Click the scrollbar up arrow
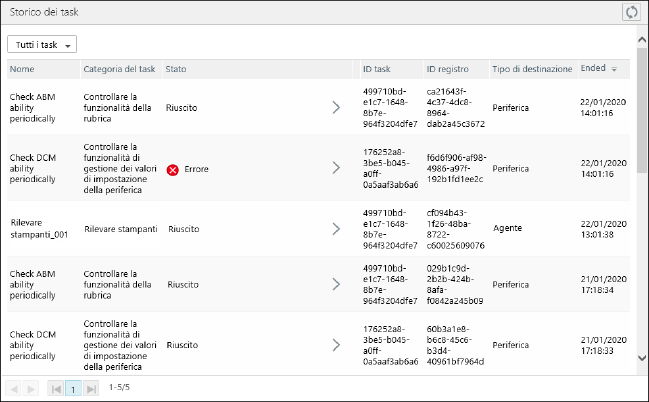Screen dimensions: 649x402 (641, 41)
